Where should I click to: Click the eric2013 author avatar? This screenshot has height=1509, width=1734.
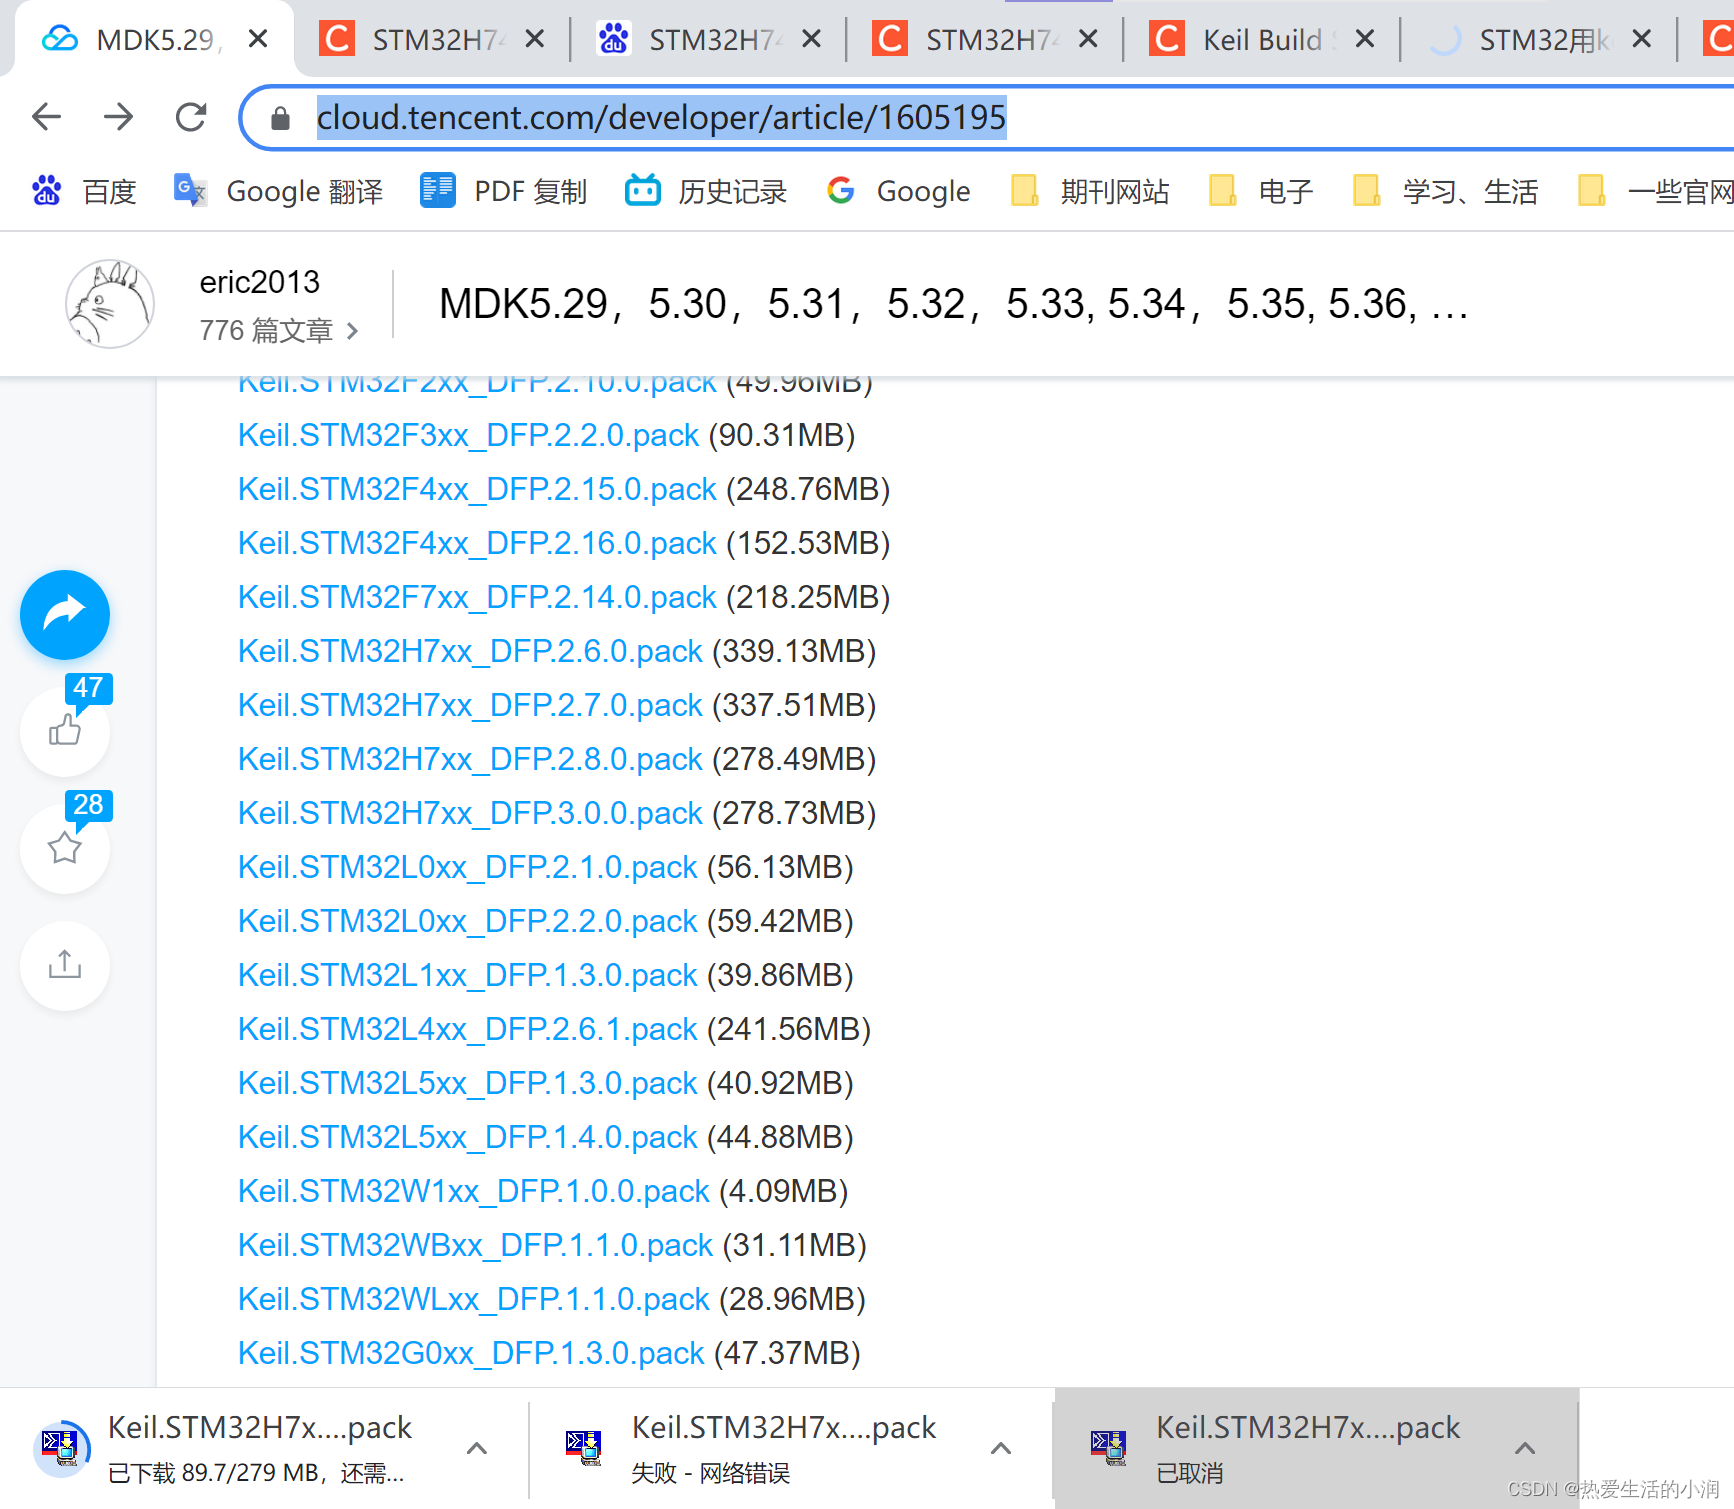pos(110,303)
